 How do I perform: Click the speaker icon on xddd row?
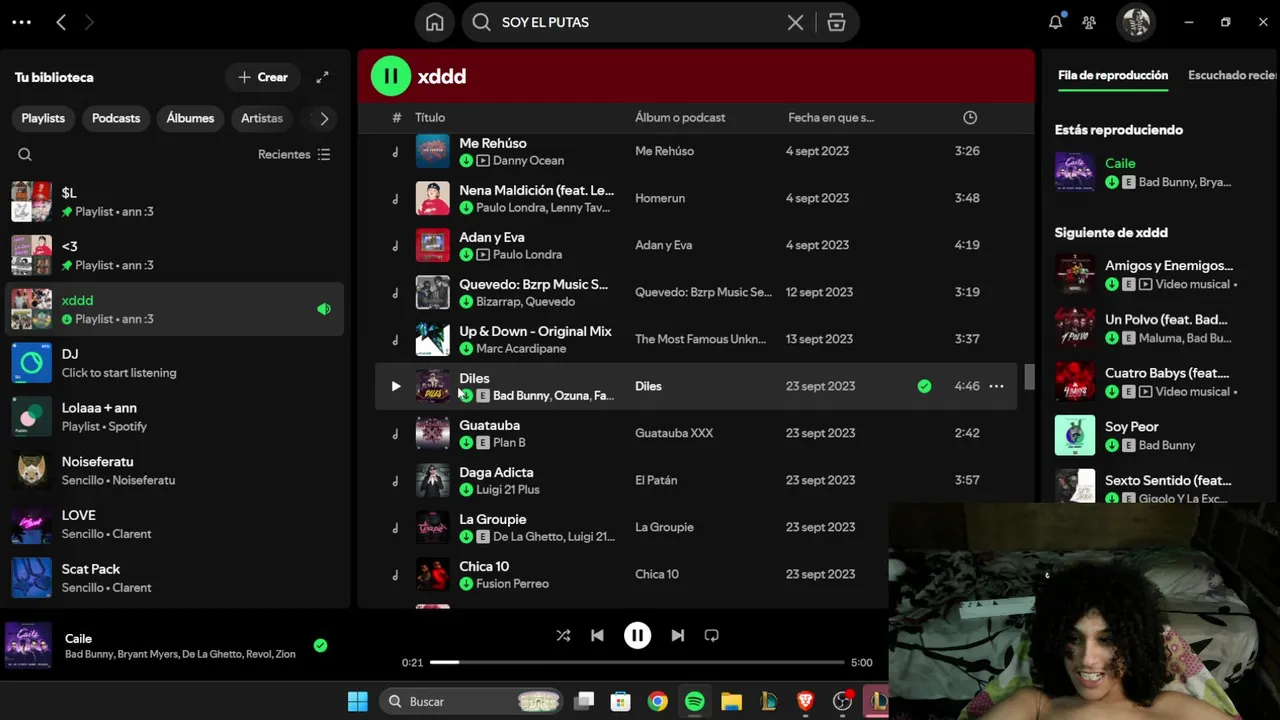tap(324, 309)
